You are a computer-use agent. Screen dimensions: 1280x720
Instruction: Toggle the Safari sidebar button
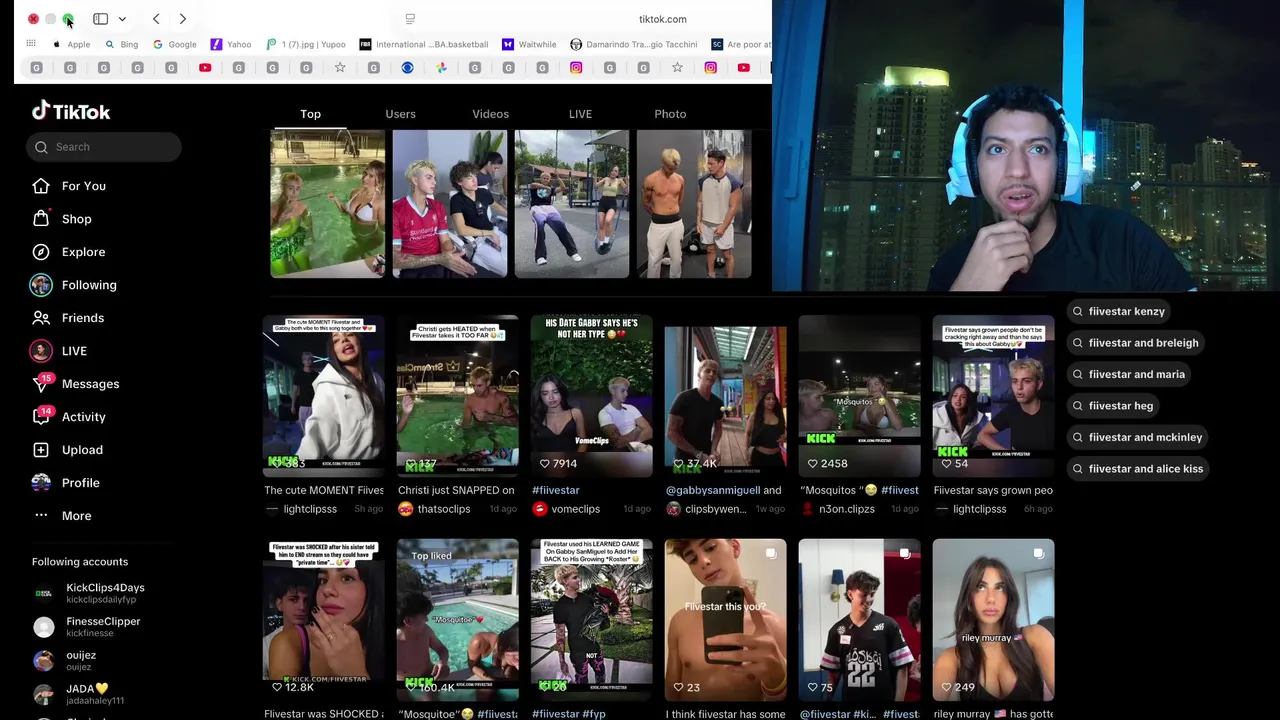pyautogui.click(x=101, y=19)
